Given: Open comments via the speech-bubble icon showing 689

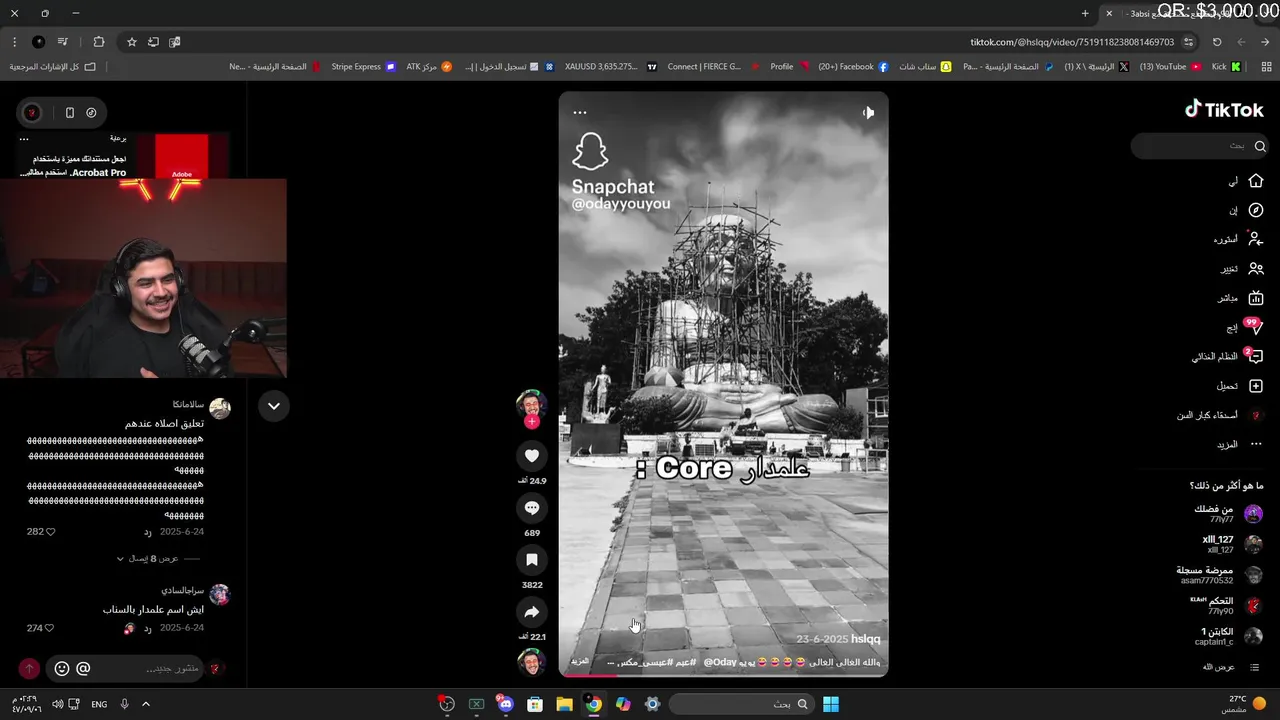Looking at the screenshot, I should tap(531, 508).
